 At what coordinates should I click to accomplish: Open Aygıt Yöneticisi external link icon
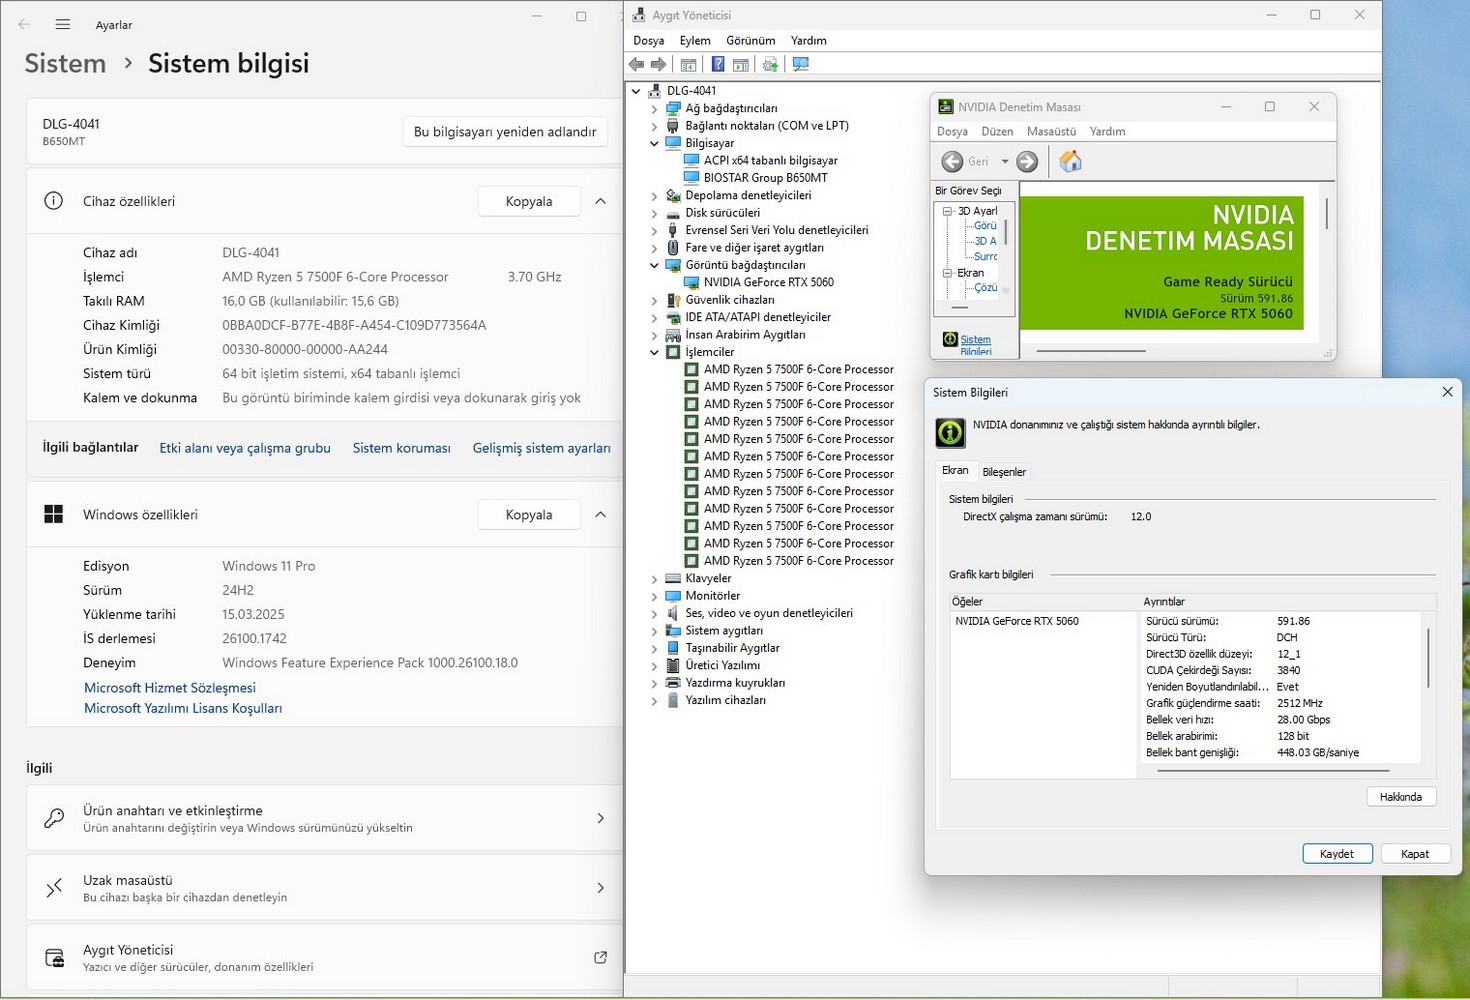point(600,957)
